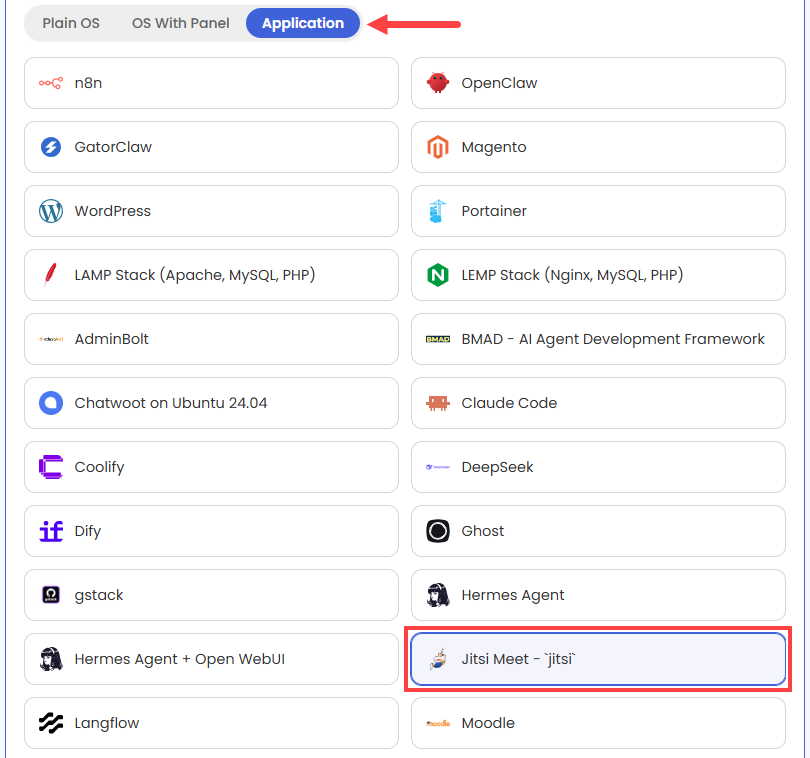Click the Jitsi Meet logo icon
Viewport: 810px width, 758px height.
click(438, 659)
